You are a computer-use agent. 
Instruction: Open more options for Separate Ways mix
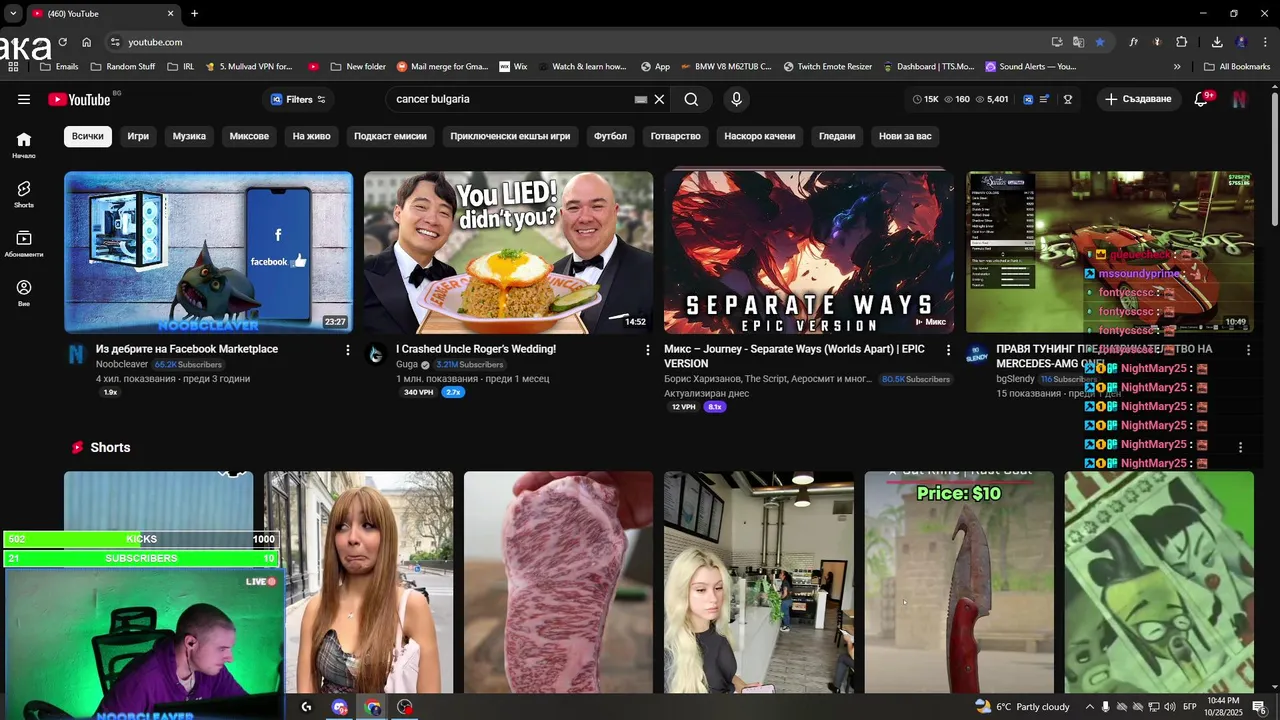949,350
